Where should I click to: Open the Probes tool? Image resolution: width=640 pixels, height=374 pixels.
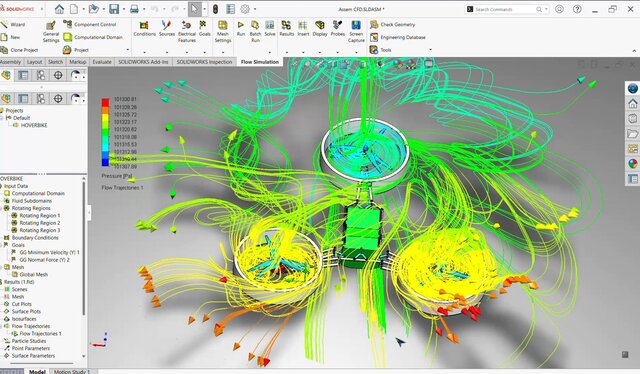click(338, 29)
